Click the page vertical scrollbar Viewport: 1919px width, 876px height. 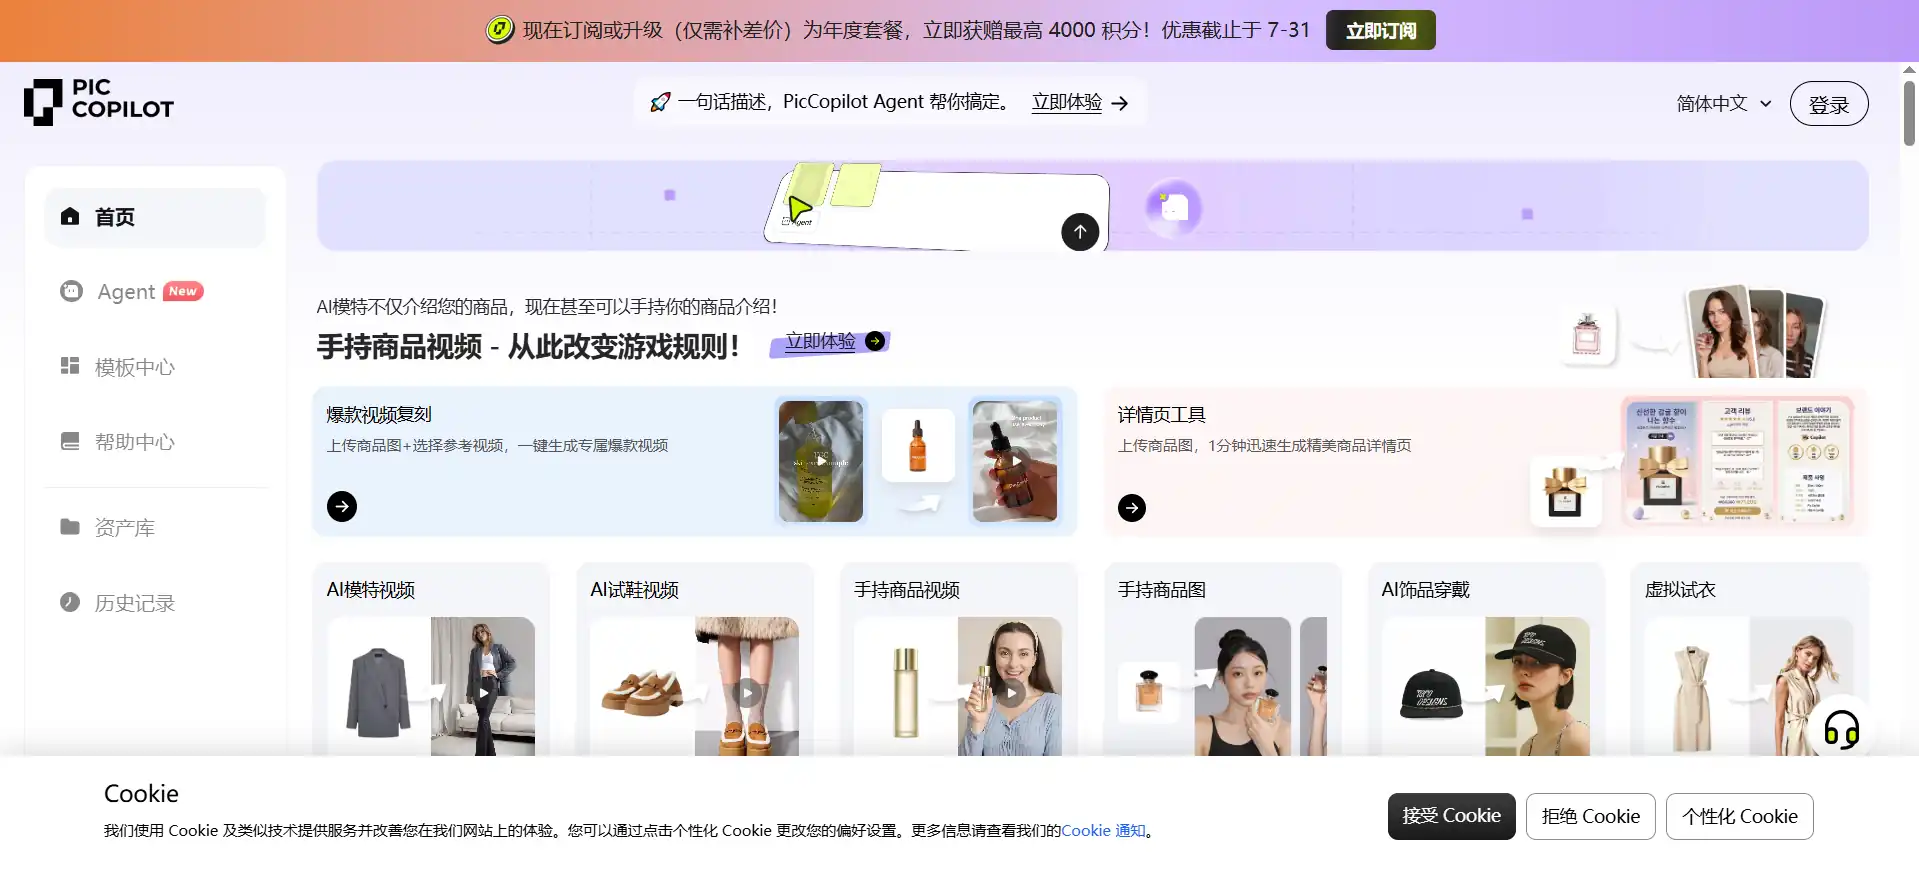[1909, 114]
